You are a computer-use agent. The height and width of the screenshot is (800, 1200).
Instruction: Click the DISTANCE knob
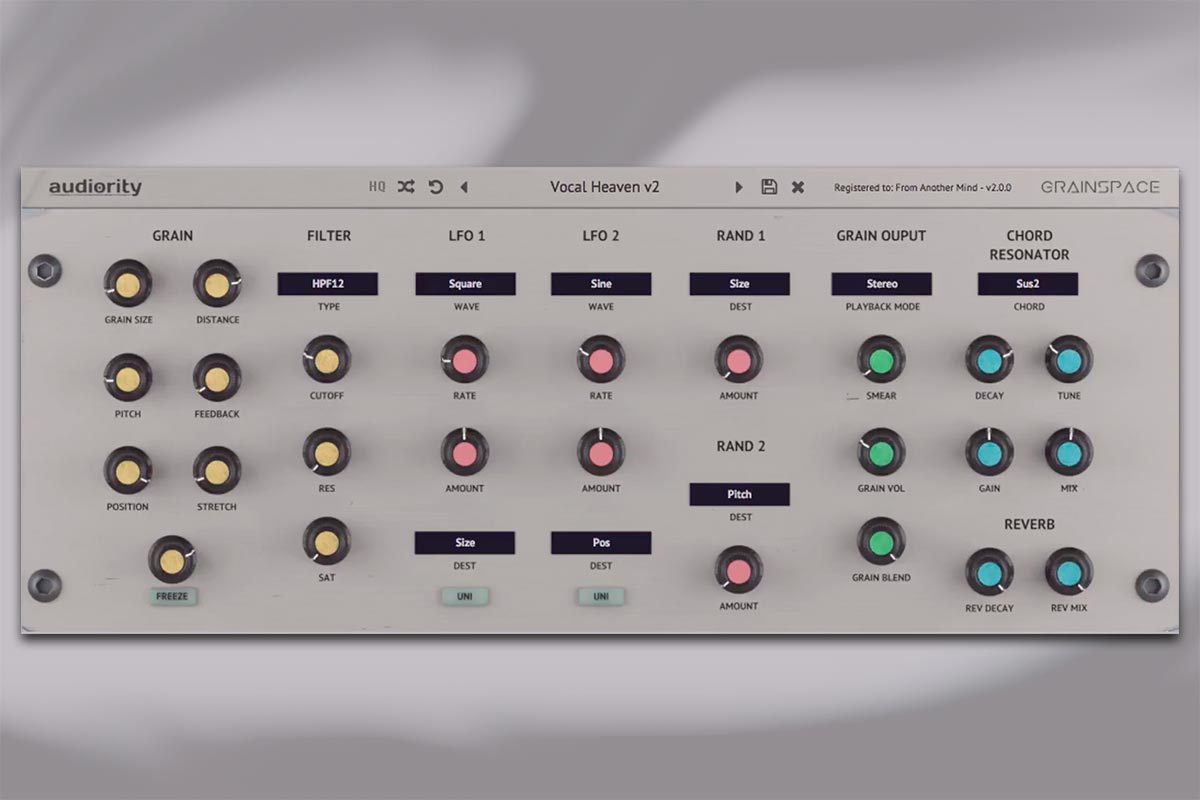[217, 285]
